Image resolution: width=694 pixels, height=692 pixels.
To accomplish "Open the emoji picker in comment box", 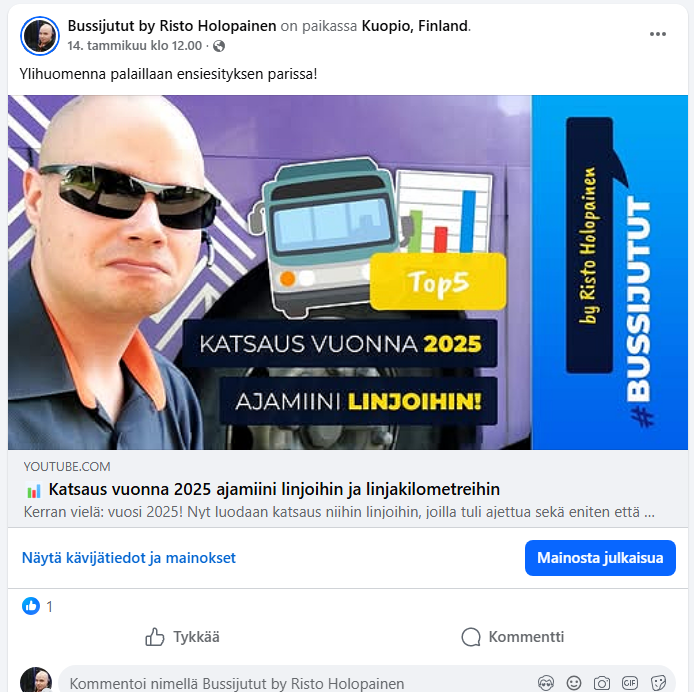I will 574,683.
